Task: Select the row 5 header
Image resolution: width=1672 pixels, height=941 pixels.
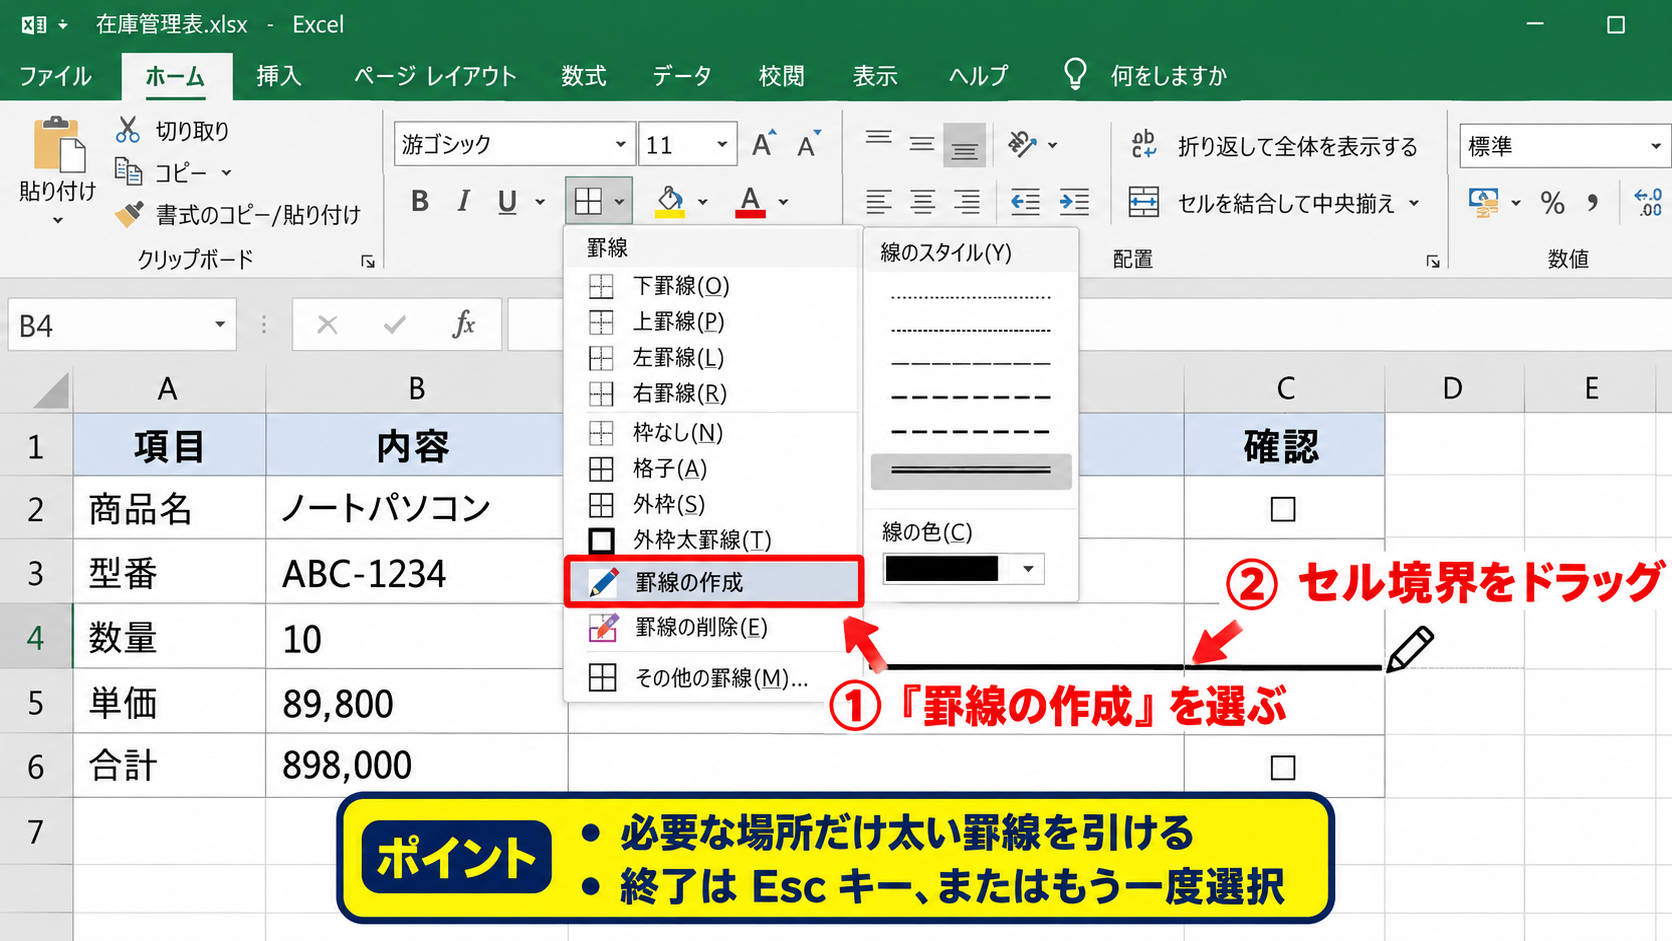Action: coord(36,702)
